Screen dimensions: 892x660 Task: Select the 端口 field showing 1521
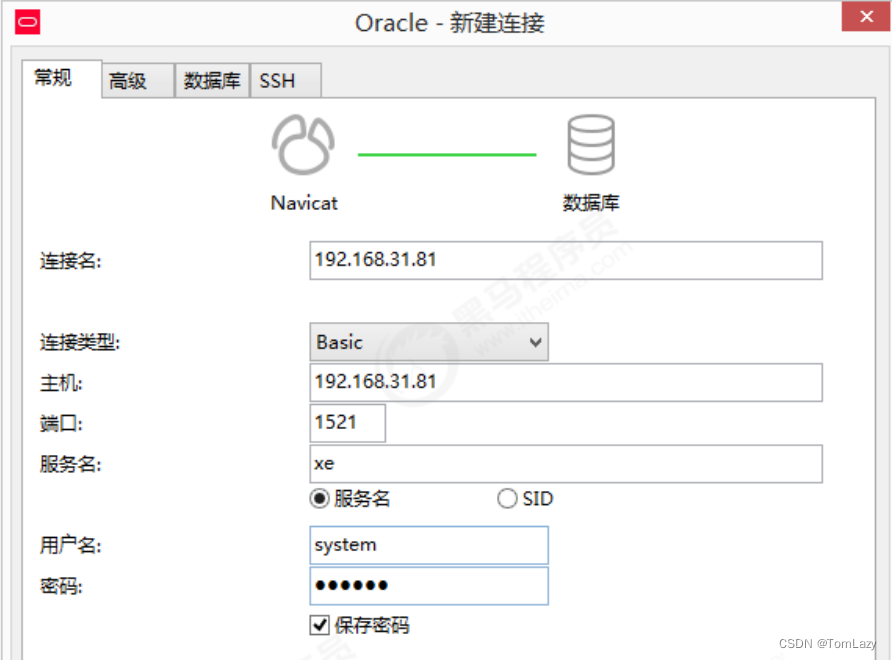click(x=346, y=422)
